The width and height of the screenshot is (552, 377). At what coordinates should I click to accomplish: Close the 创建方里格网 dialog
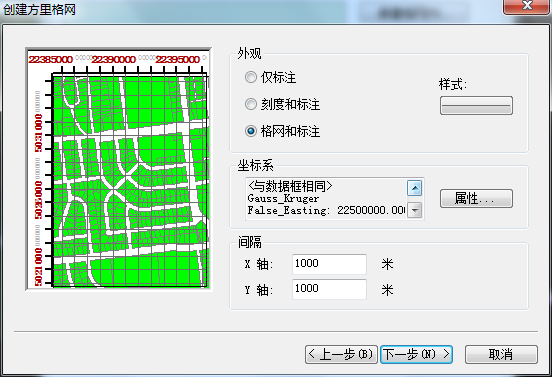point(527,6)
